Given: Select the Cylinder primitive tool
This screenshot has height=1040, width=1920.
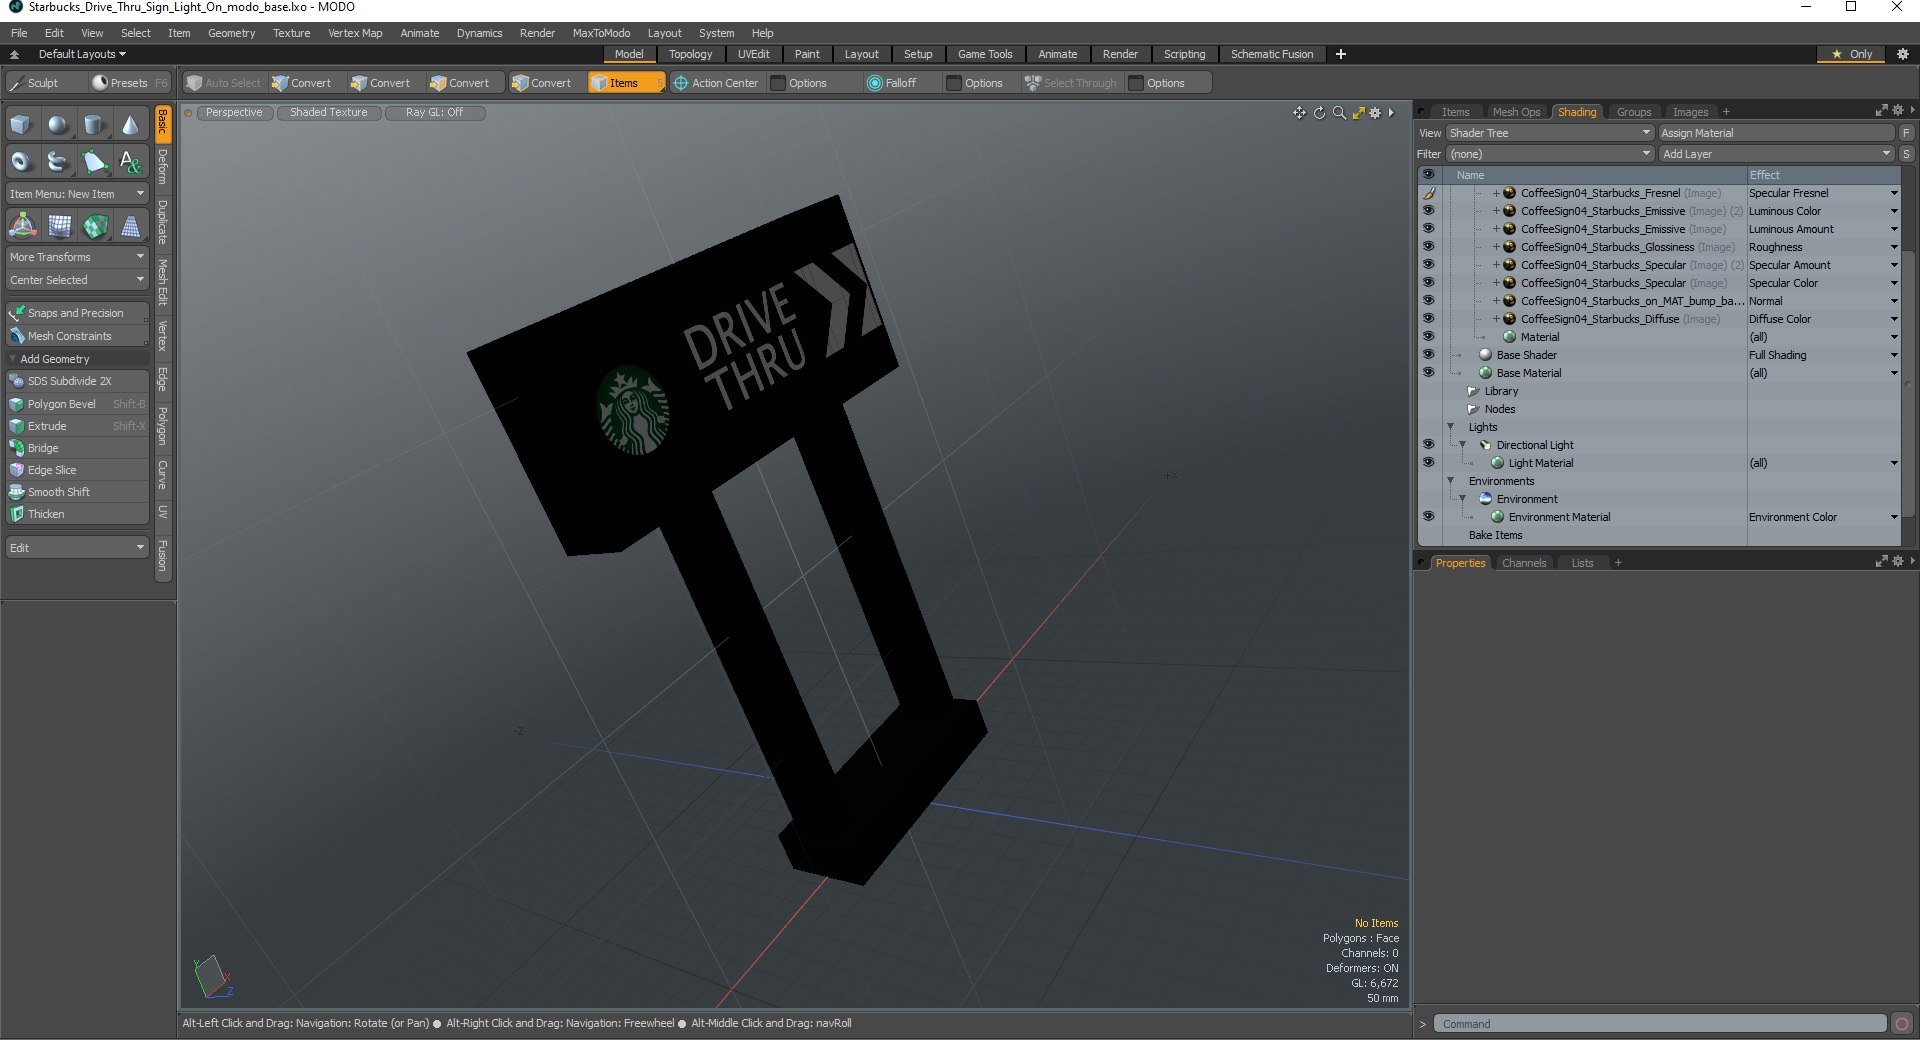Looking at the screenshot, I should 94,125.
